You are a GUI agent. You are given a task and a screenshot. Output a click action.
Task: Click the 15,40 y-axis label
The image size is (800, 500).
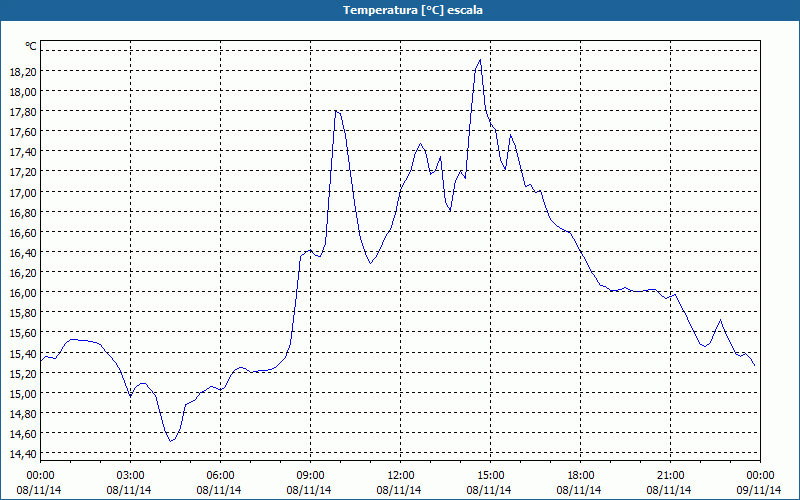(23, 354)
